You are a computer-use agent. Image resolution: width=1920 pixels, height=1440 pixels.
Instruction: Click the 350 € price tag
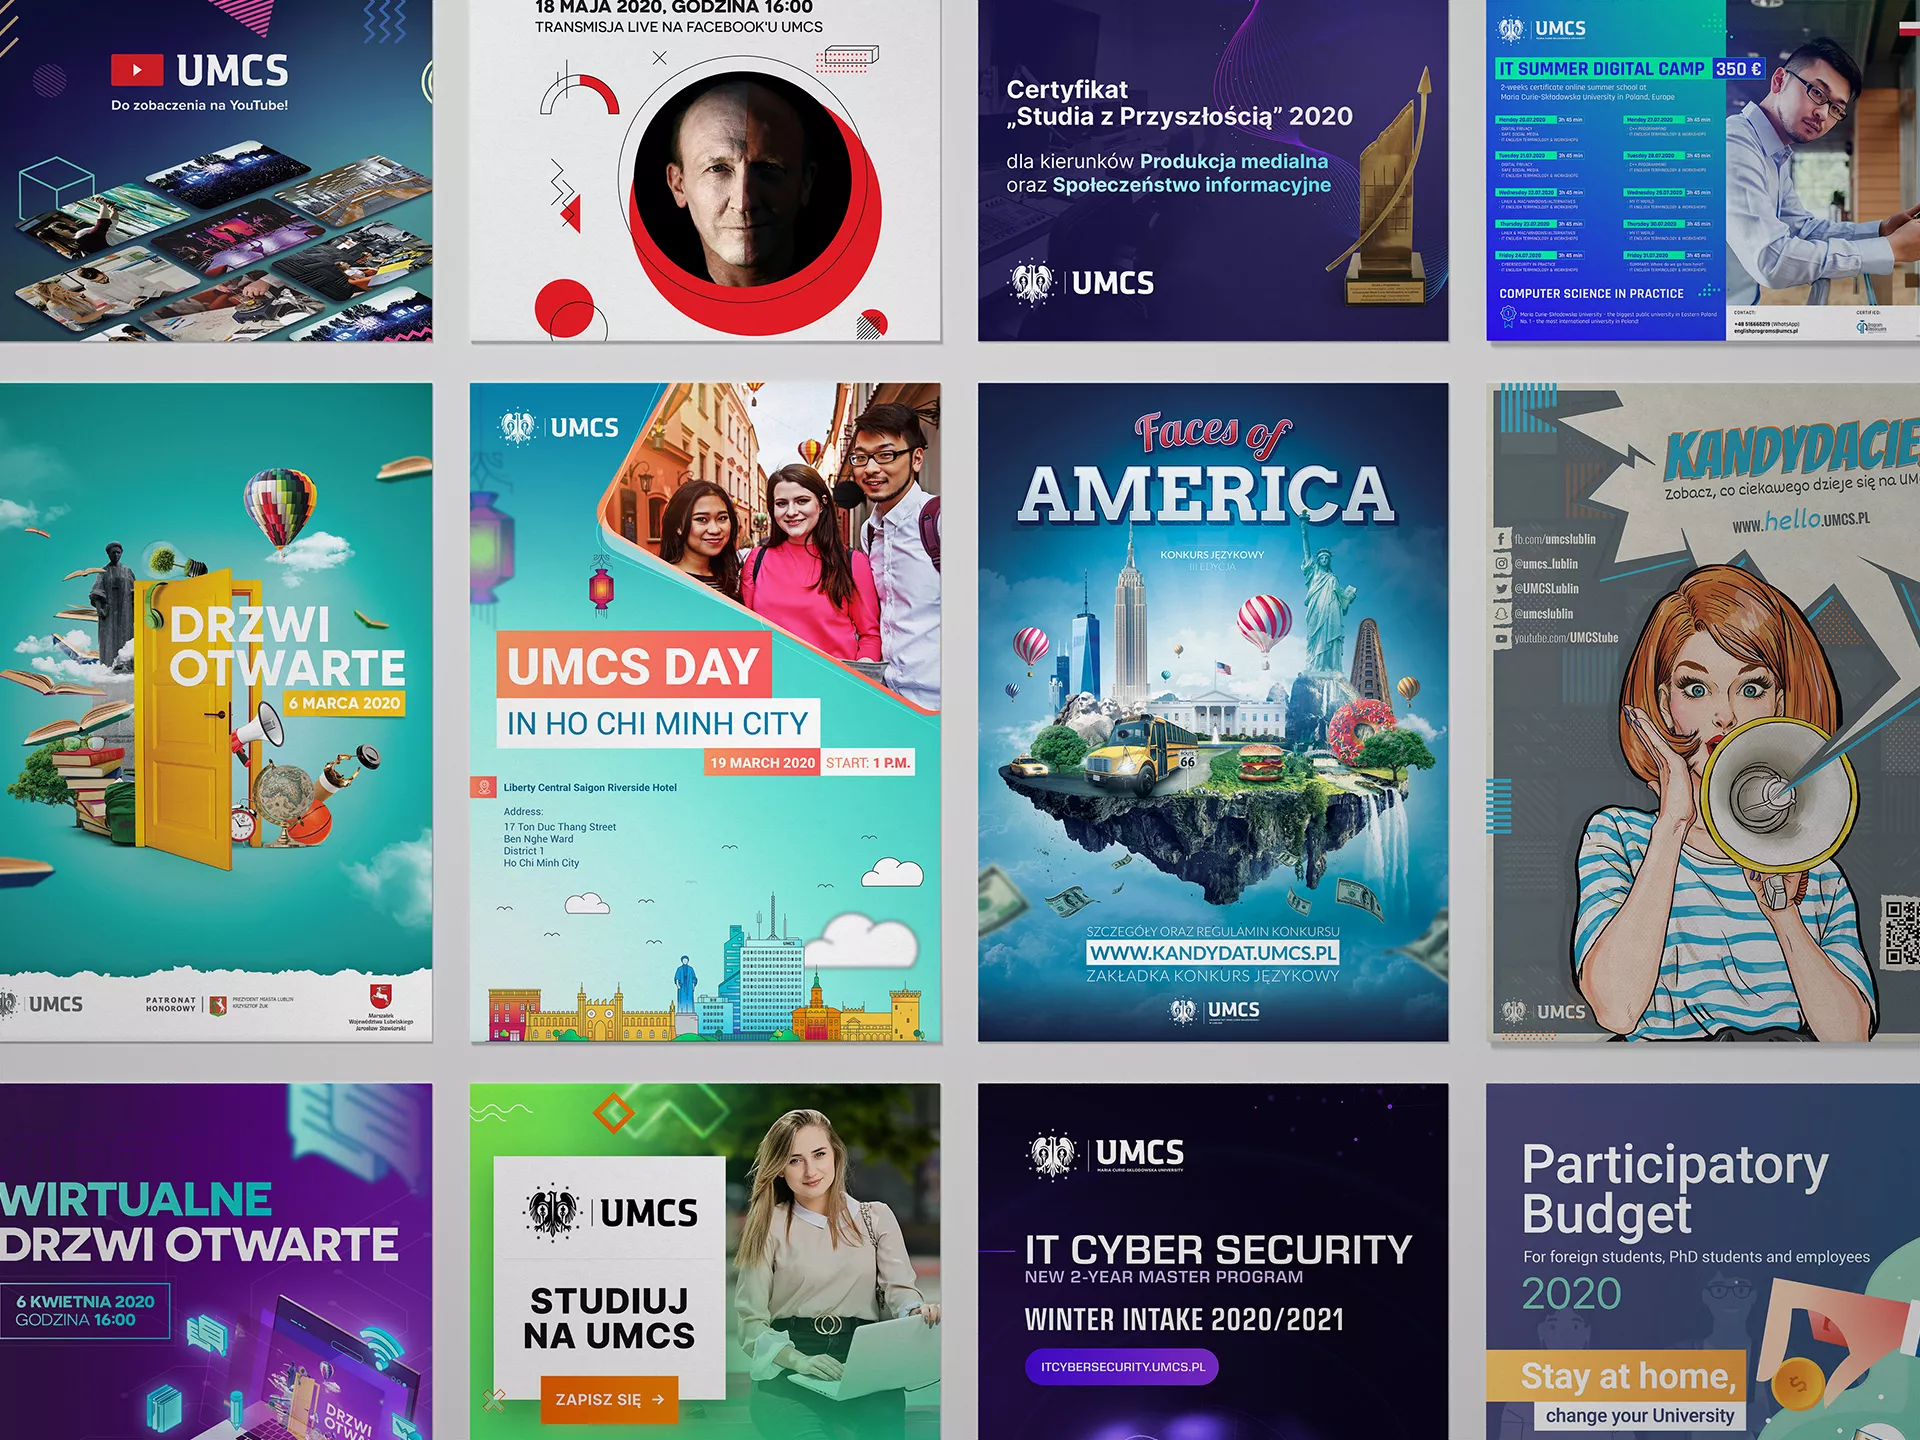(x=1739, y=69)
